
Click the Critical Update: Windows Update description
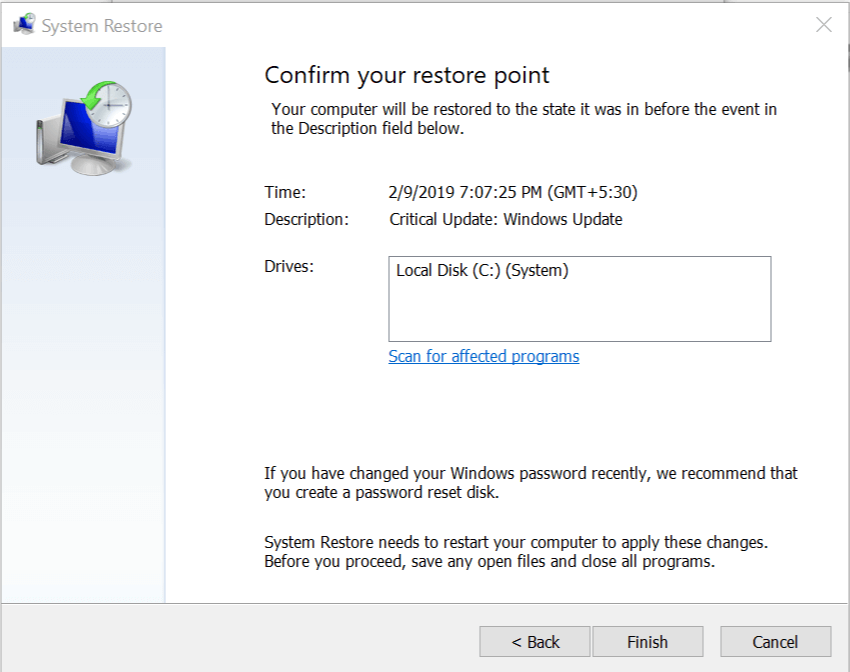pyautogui.click(x=506, y=219)
